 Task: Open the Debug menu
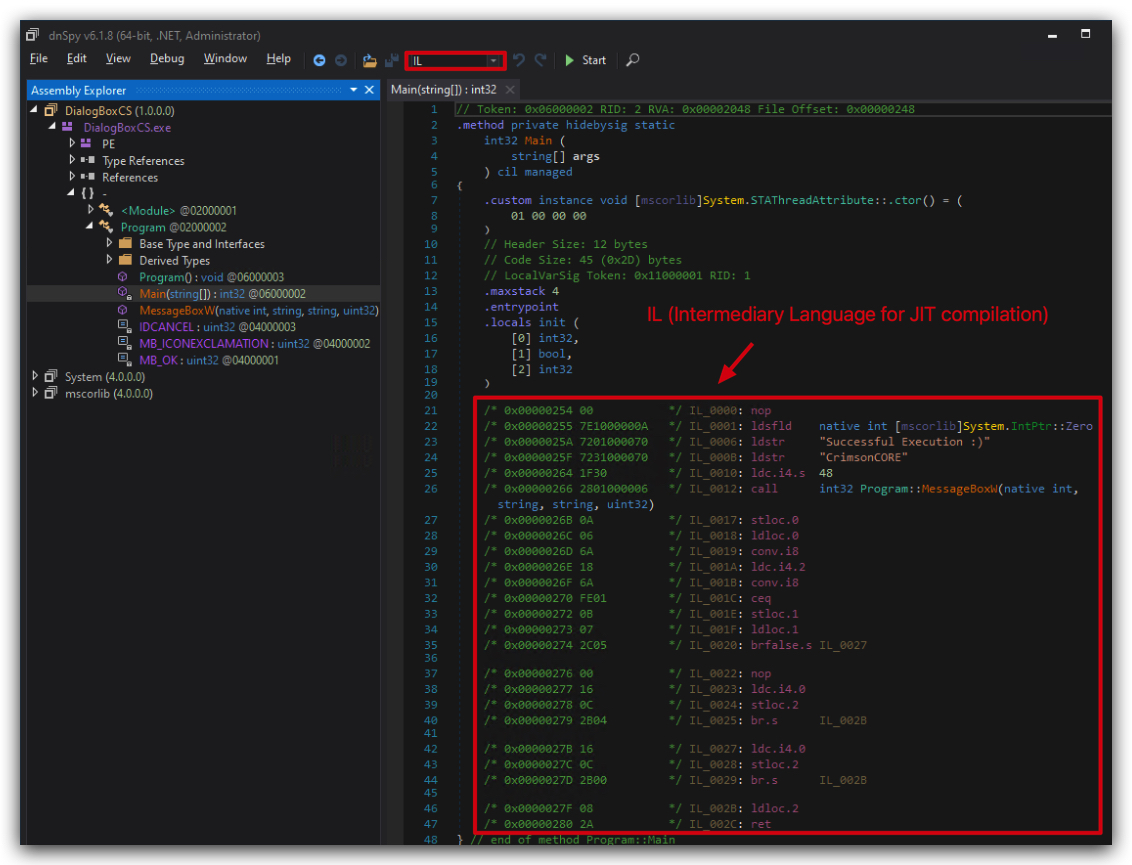point(167,58)
